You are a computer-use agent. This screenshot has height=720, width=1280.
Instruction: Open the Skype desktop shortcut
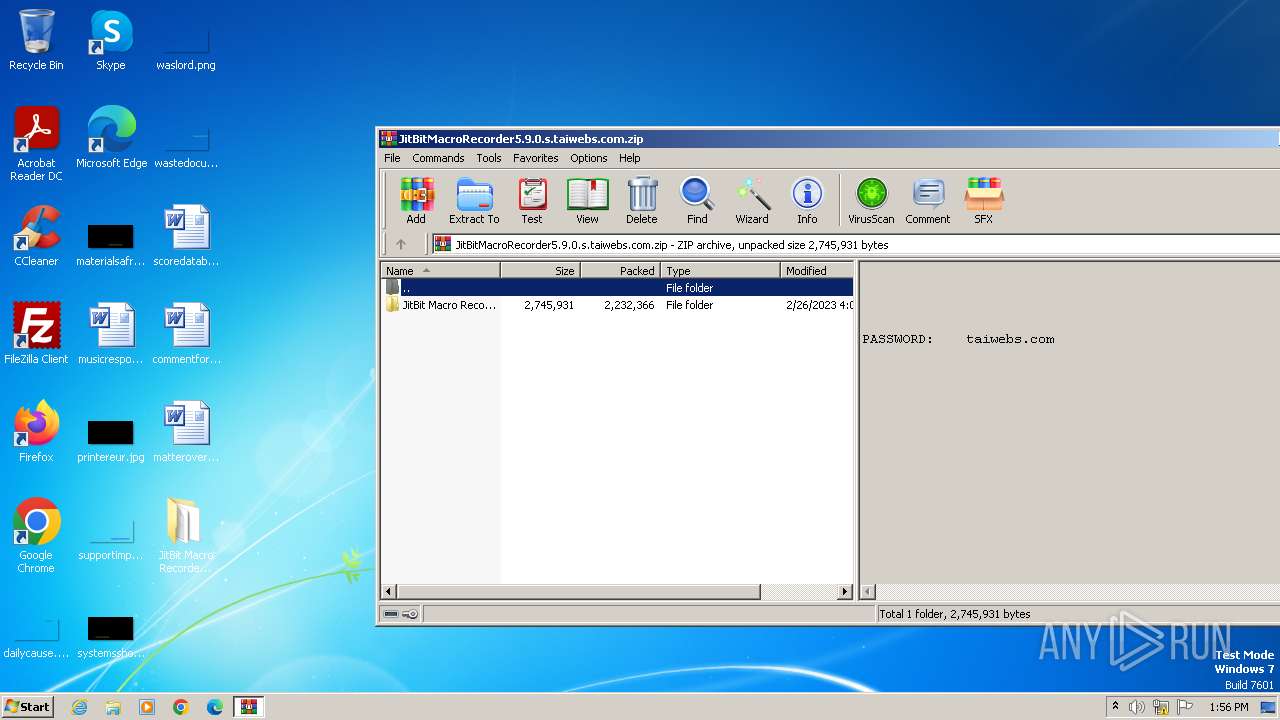coord(111,40)
